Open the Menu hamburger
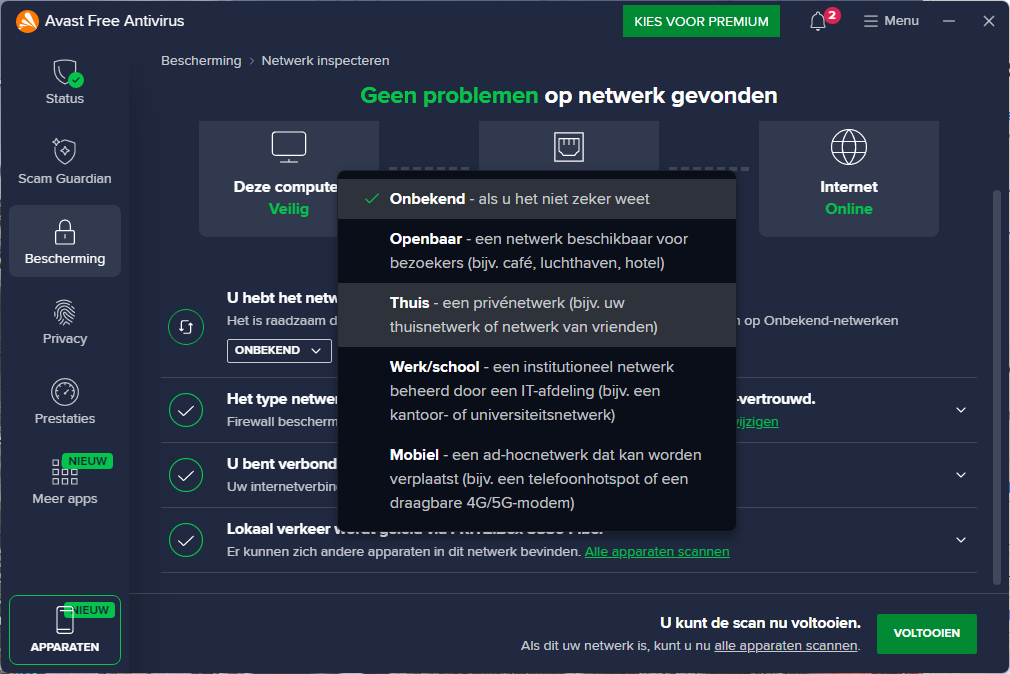Viewport: 1010px width, 674px height. pos(891,21)
